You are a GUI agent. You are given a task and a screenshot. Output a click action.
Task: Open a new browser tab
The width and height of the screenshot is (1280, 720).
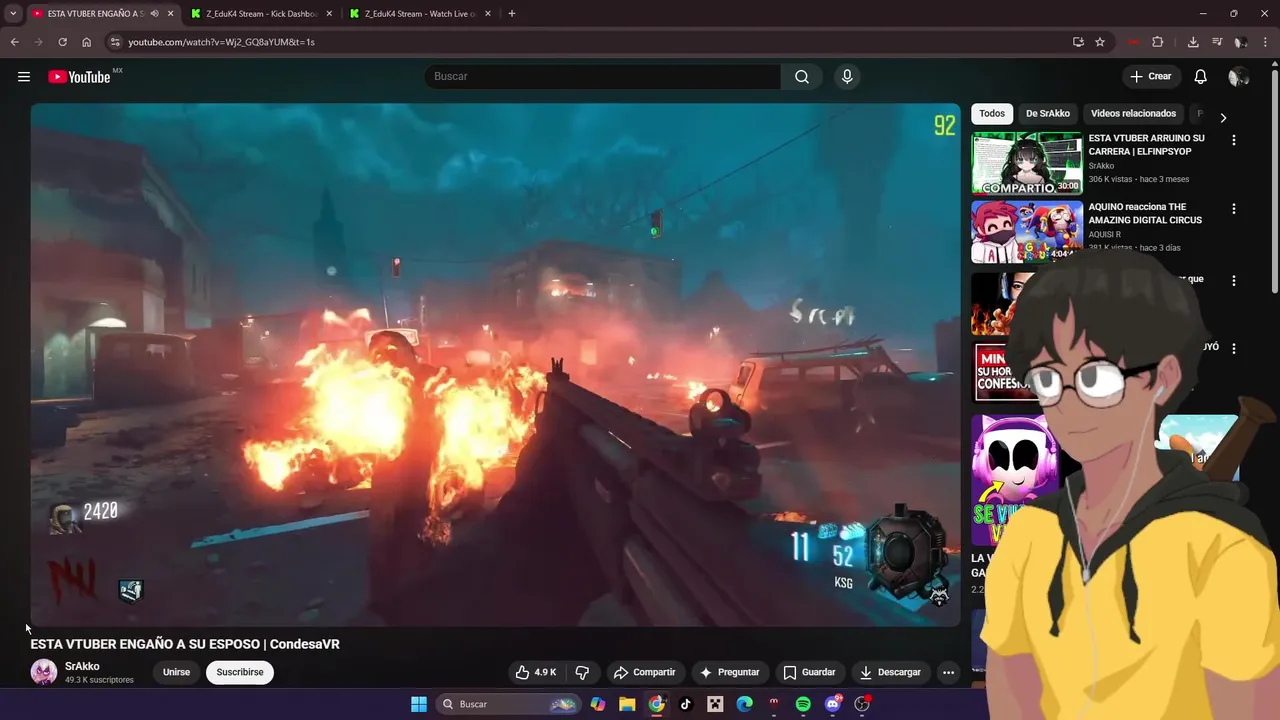coord(512,14)
